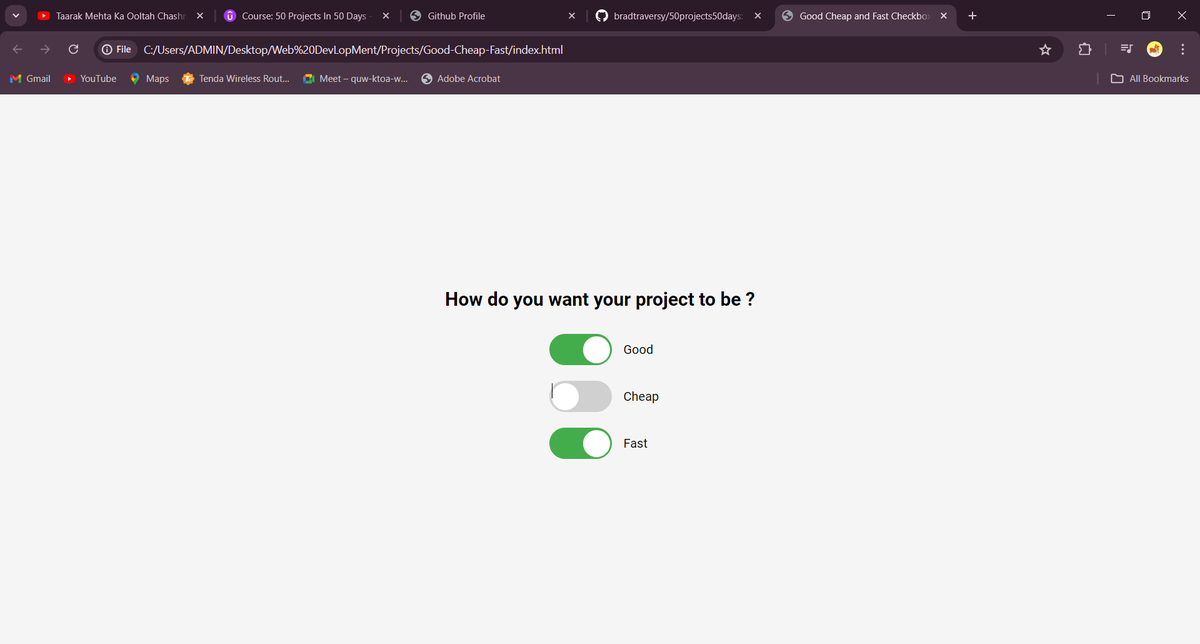Screen dimensions: 1200x644
Task: Click the File site information chip
Action: coord(117,49)
